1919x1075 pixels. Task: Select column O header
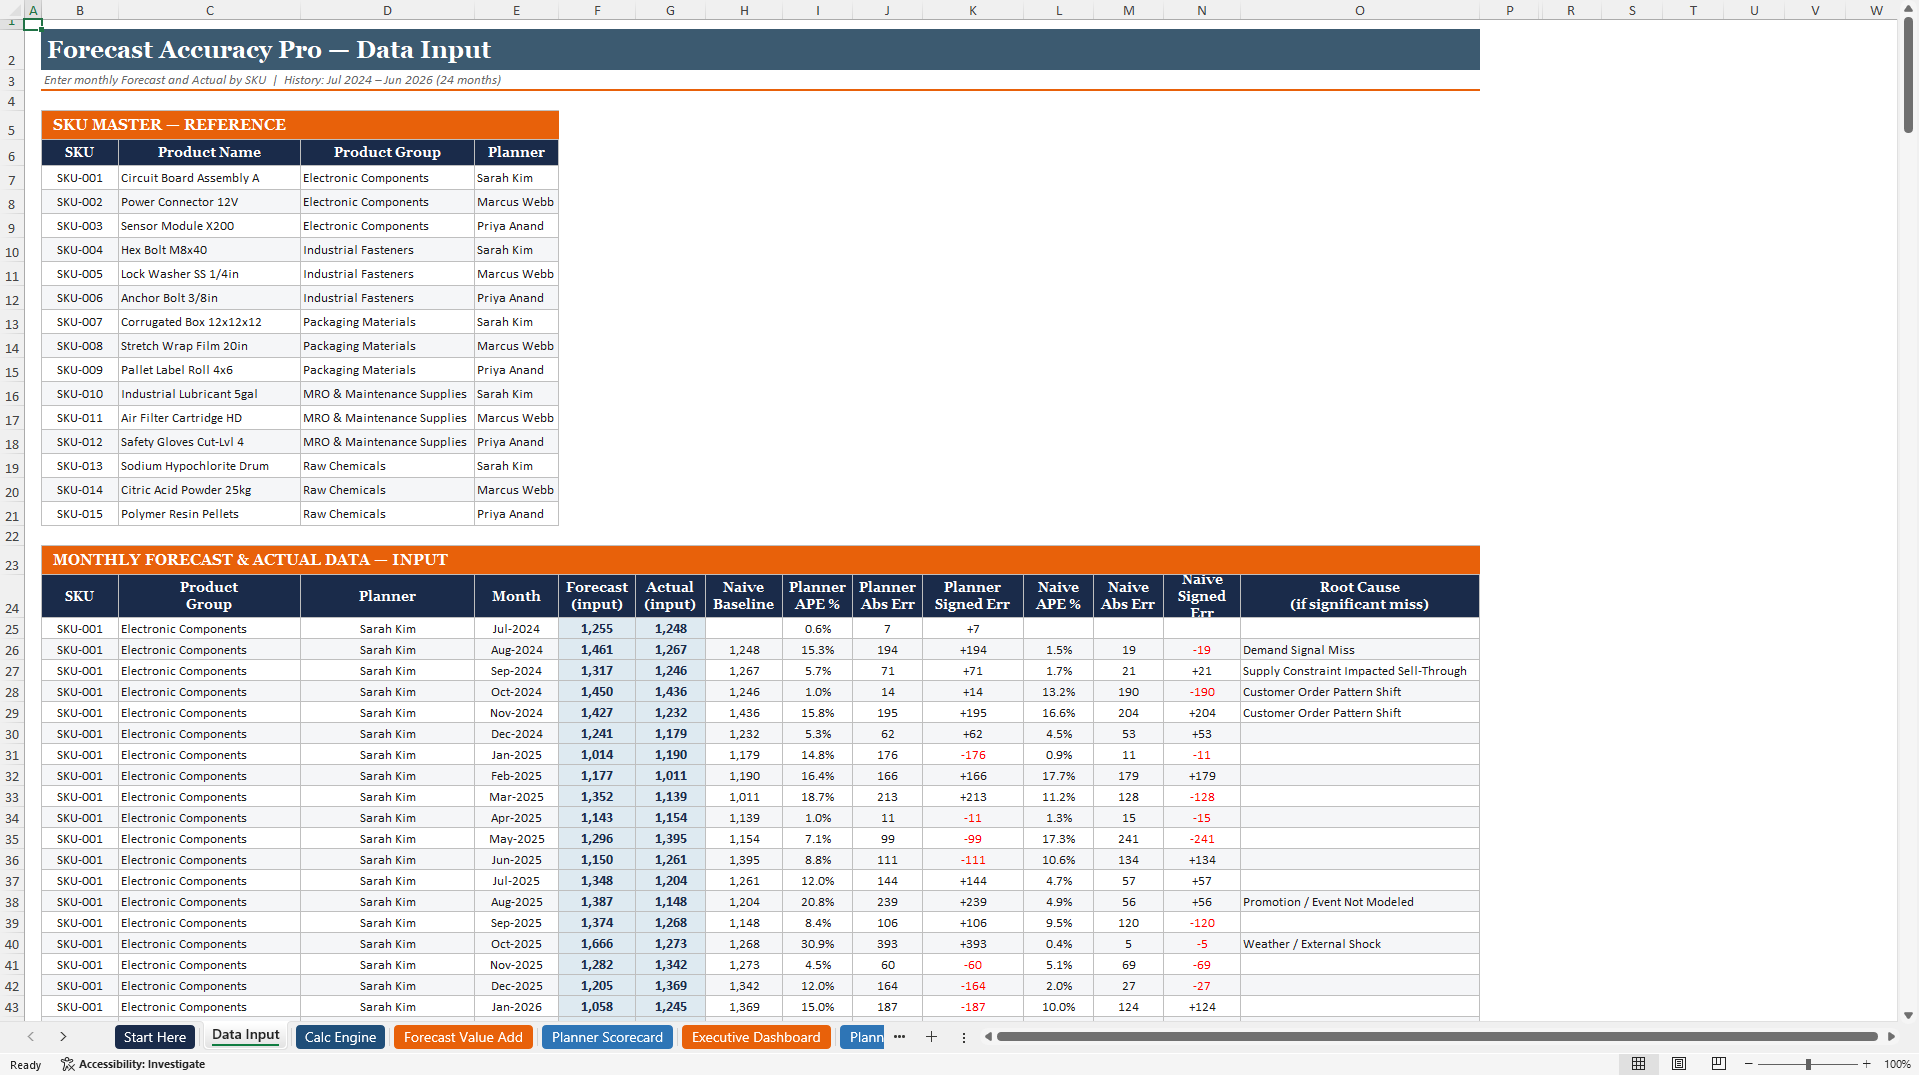[1359, 10]
